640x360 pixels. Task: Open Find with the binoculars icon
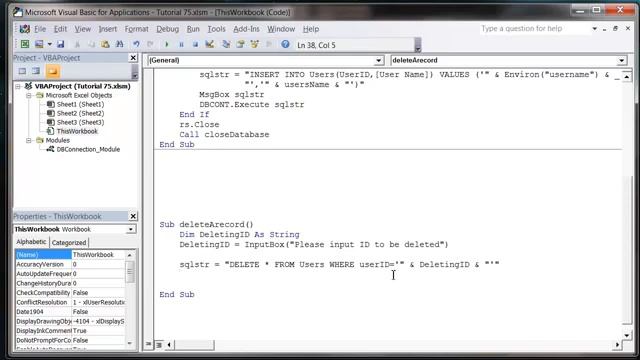point(119,44)
